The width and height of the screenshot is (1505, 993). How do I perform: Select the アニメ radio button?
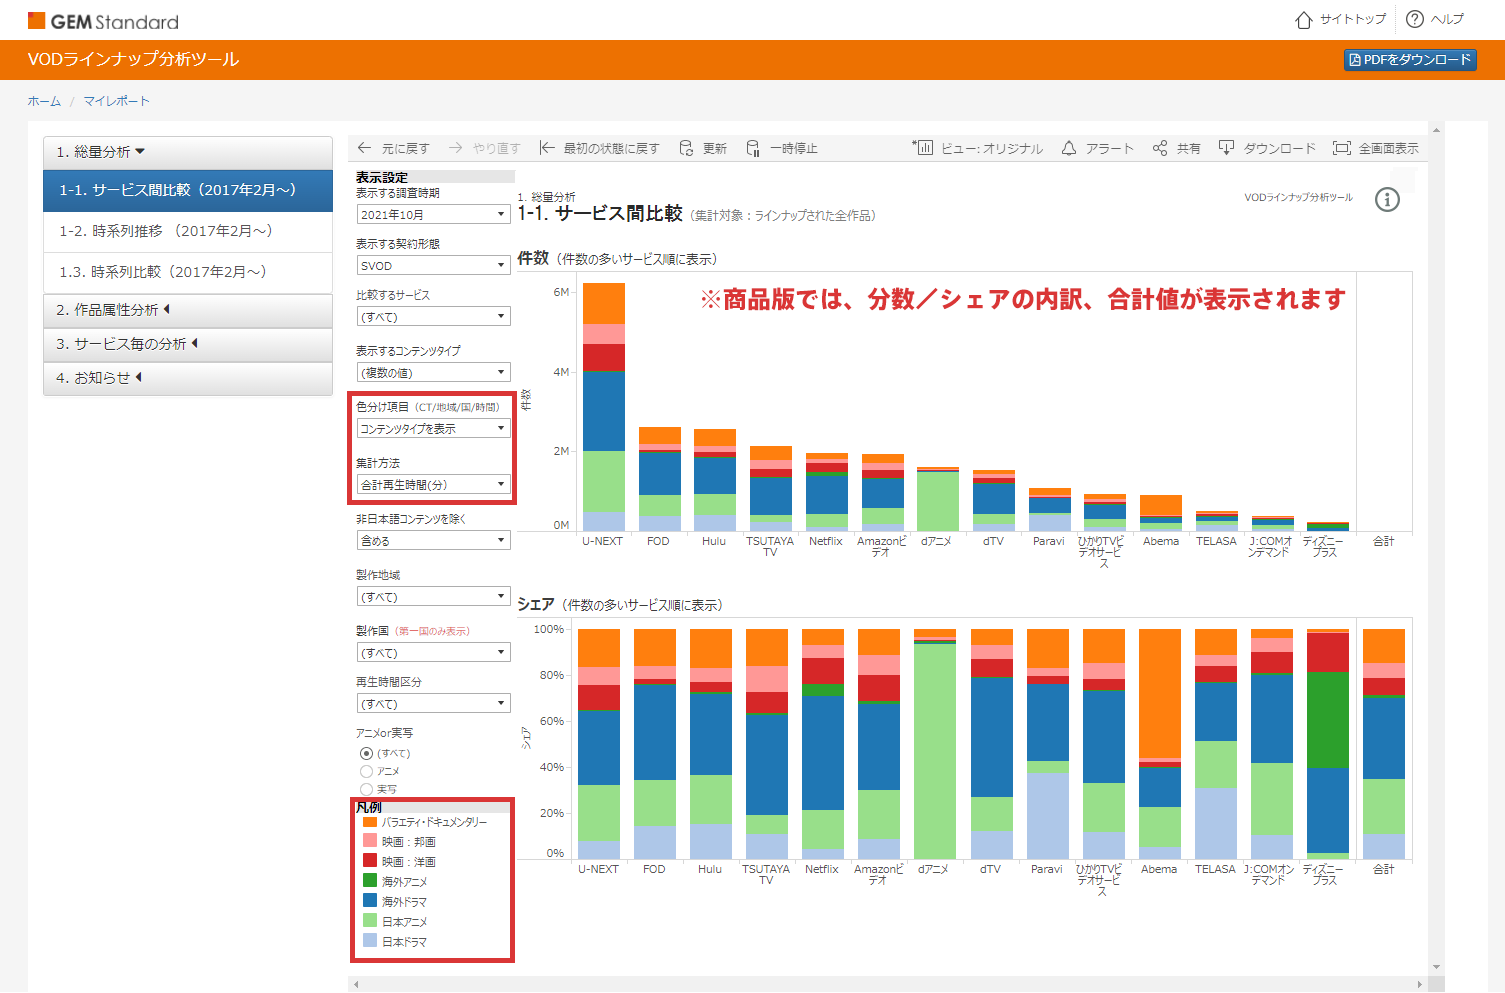(366, 771)
